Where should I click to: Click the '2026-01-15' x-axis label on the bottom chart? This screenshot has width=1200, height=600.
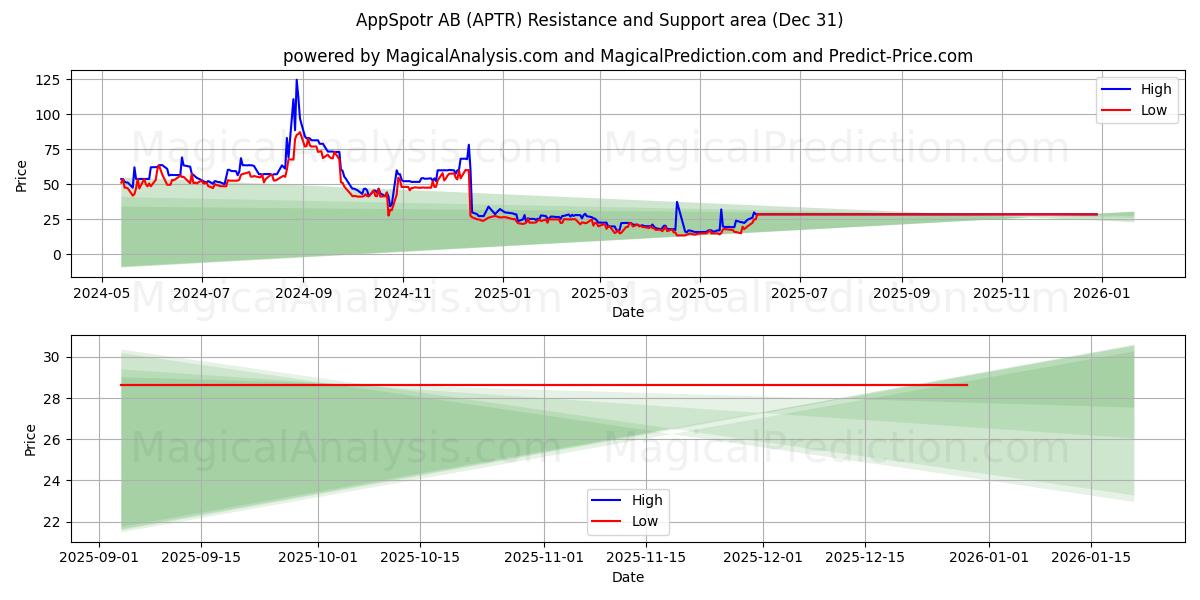coord(1089,559)
